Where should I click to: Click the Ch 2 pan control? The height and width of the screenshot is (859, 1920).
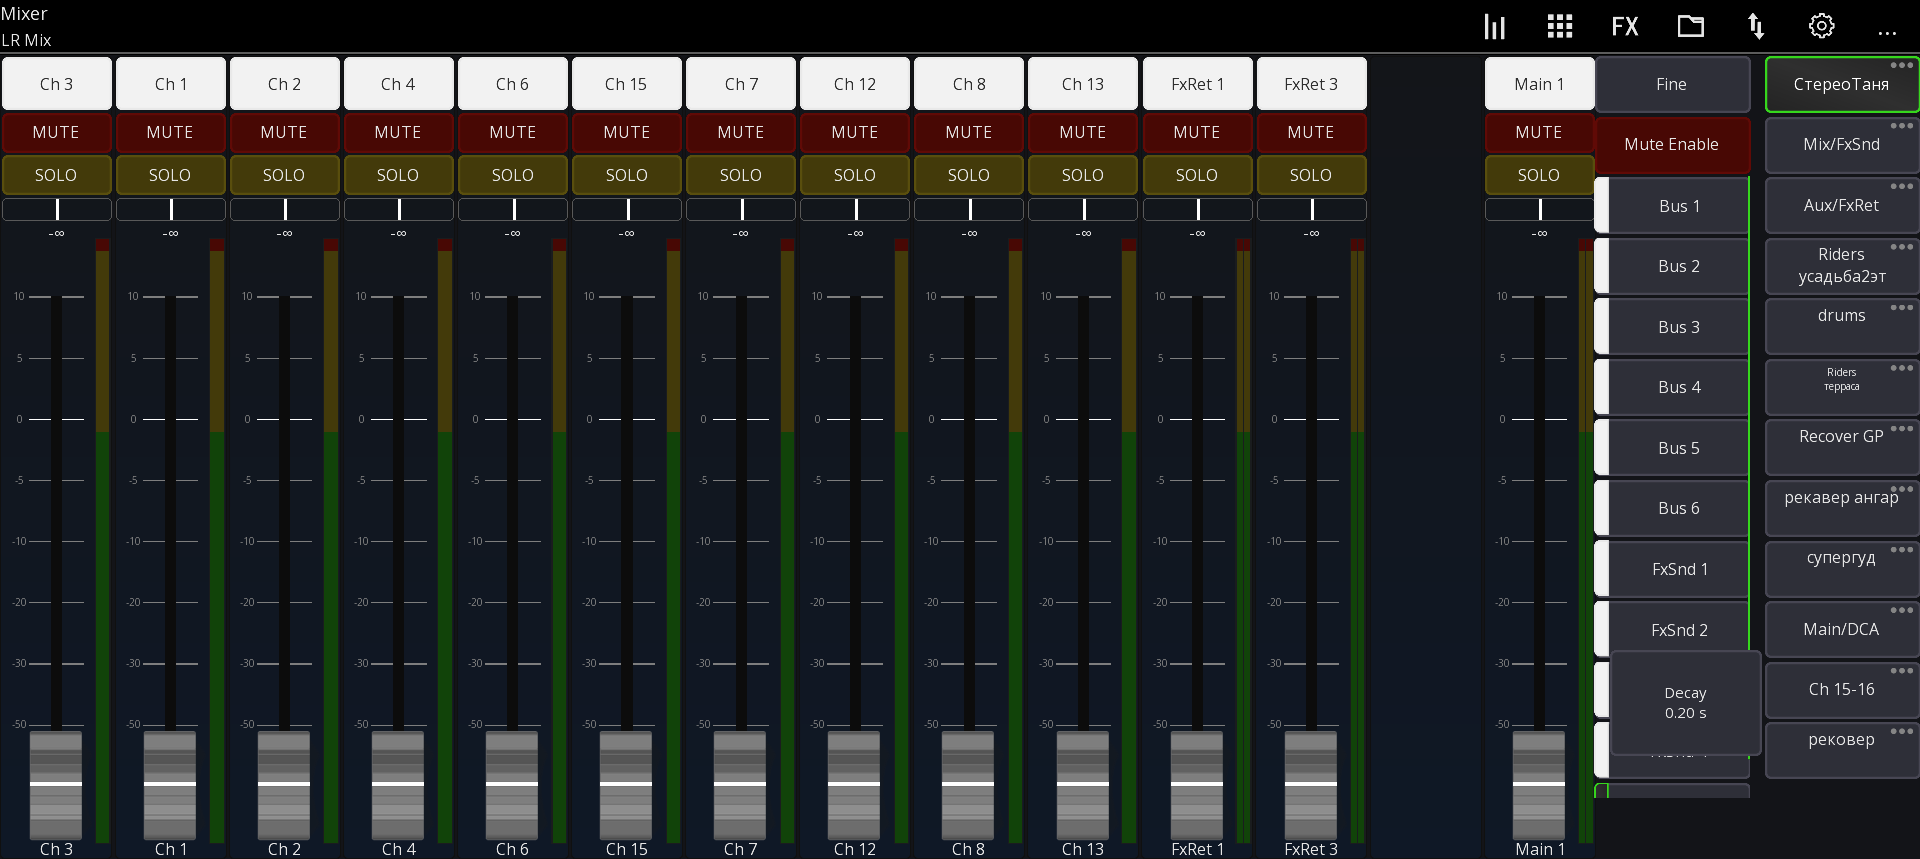coord(285,210)
